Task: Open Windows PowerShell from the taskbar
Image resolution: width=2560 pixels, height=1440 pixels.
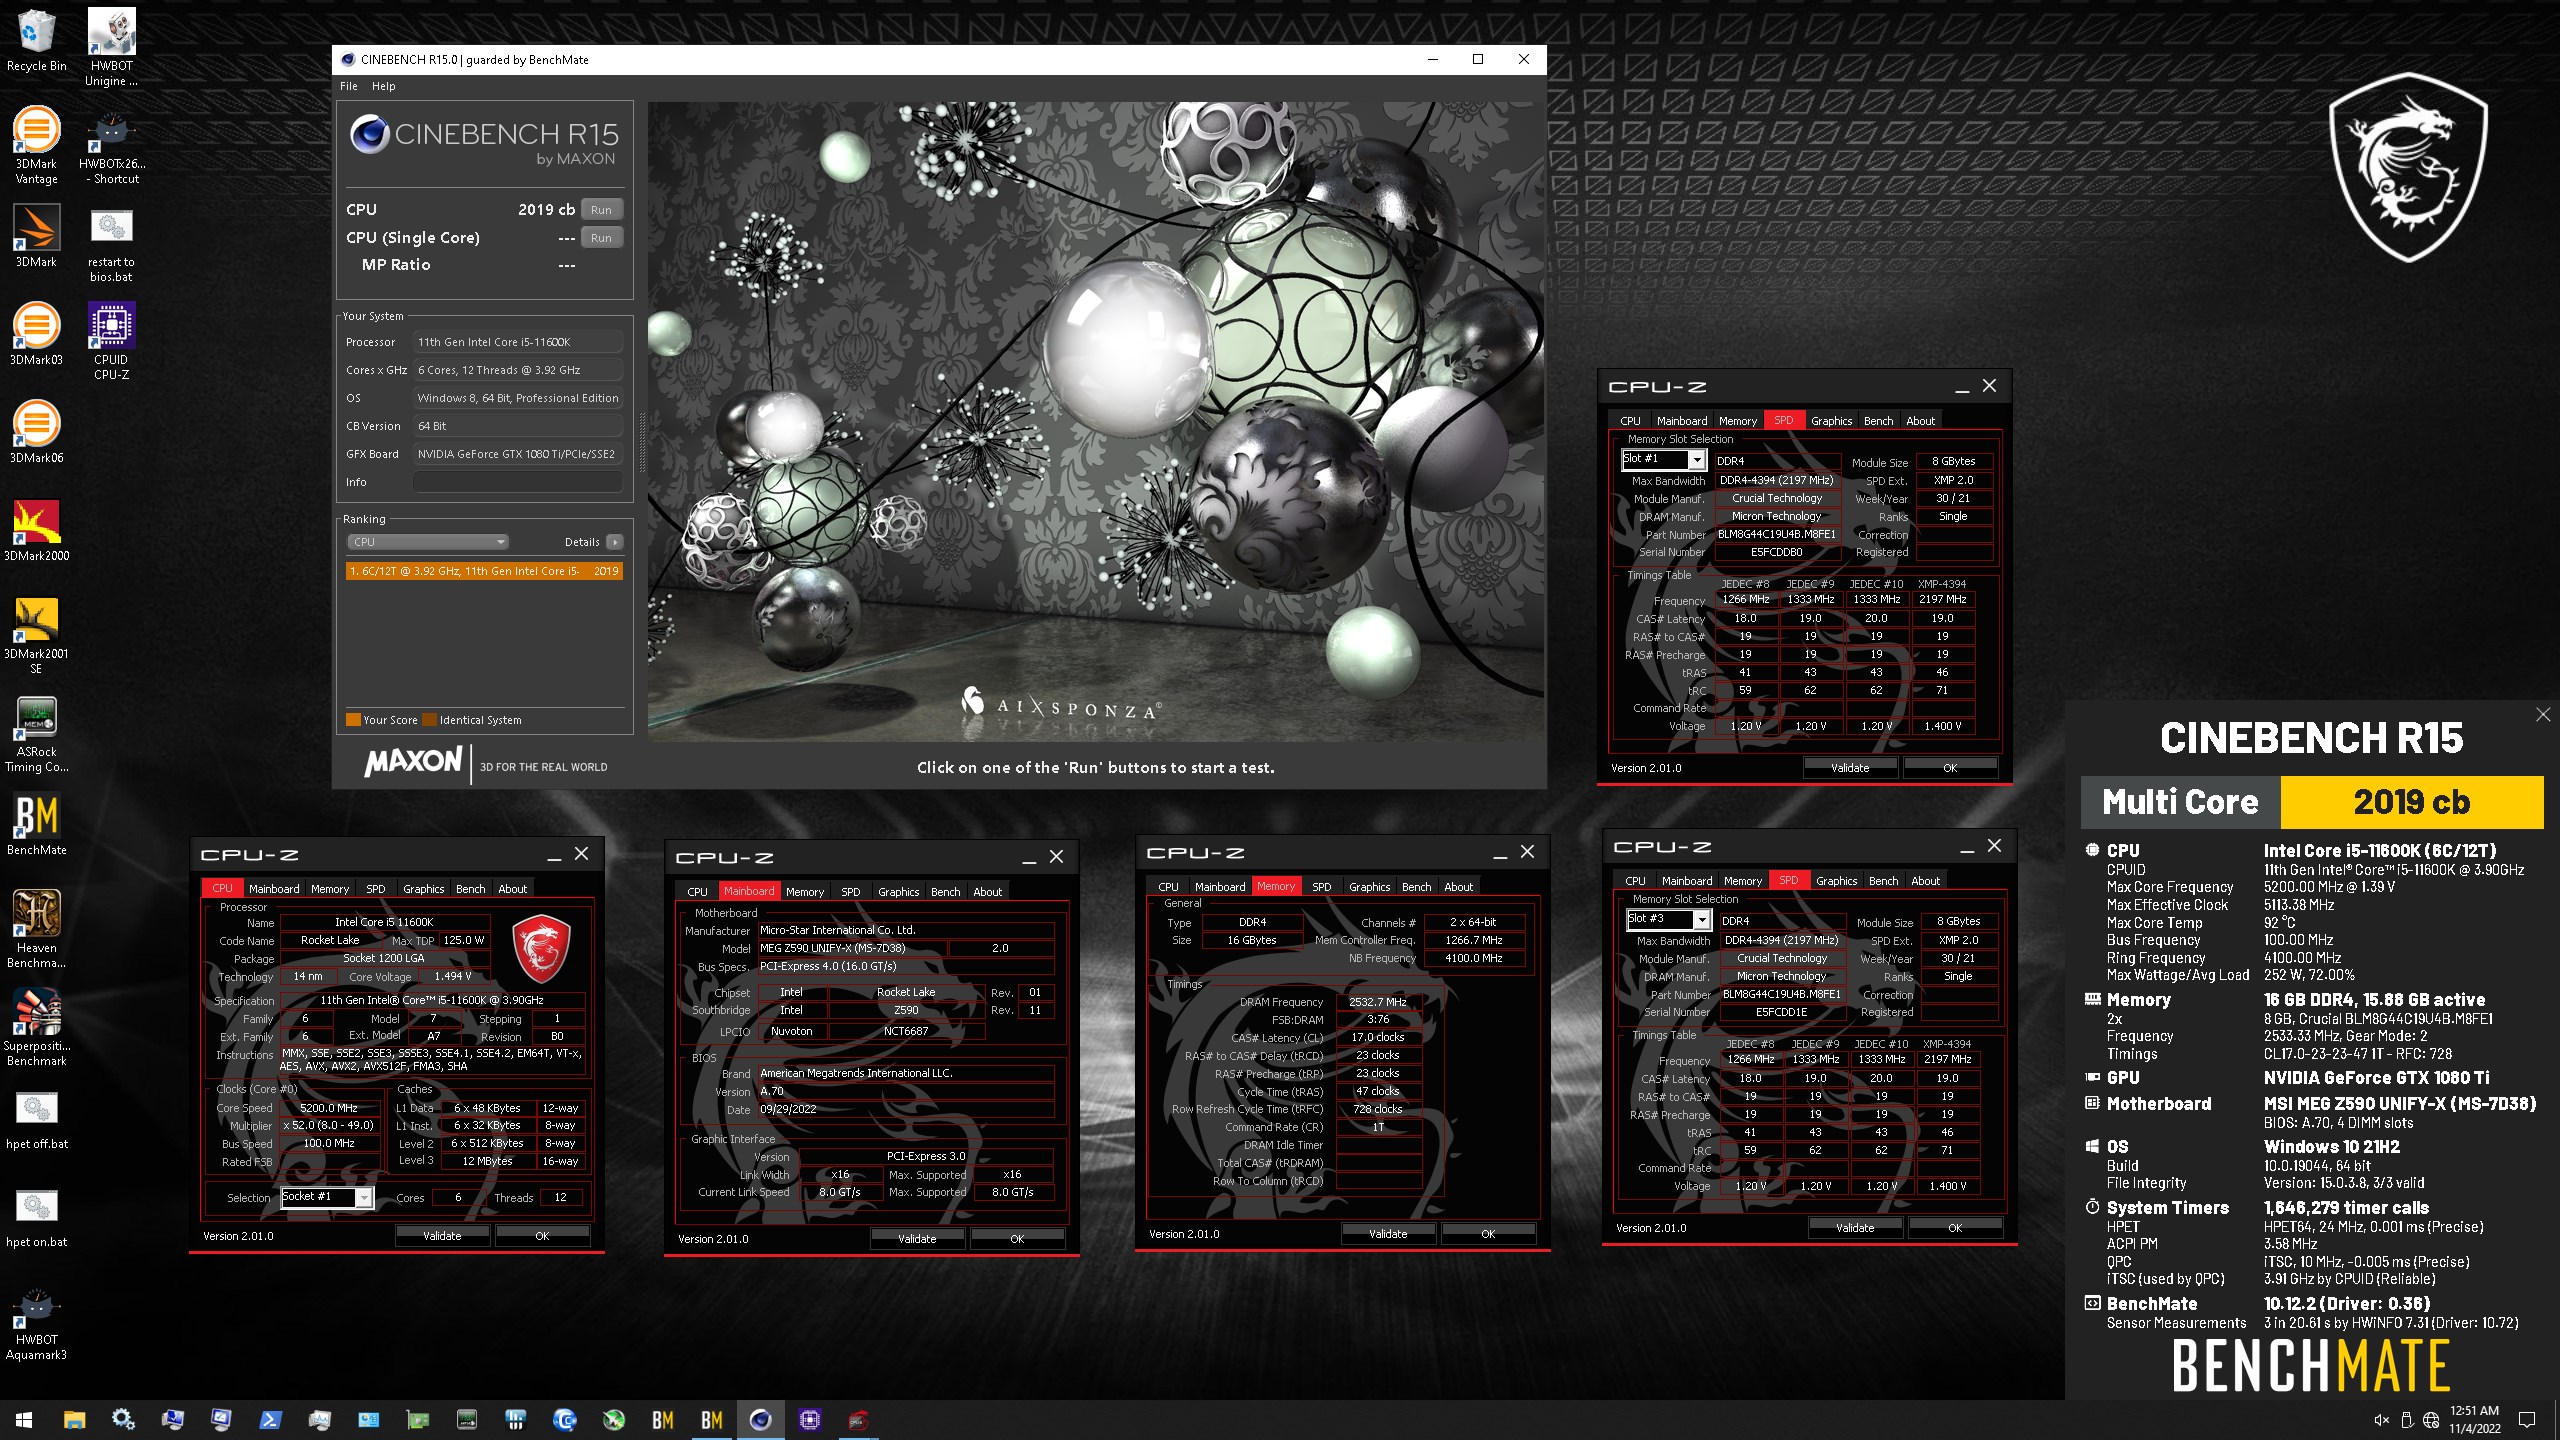Action: click(270, 1419)
